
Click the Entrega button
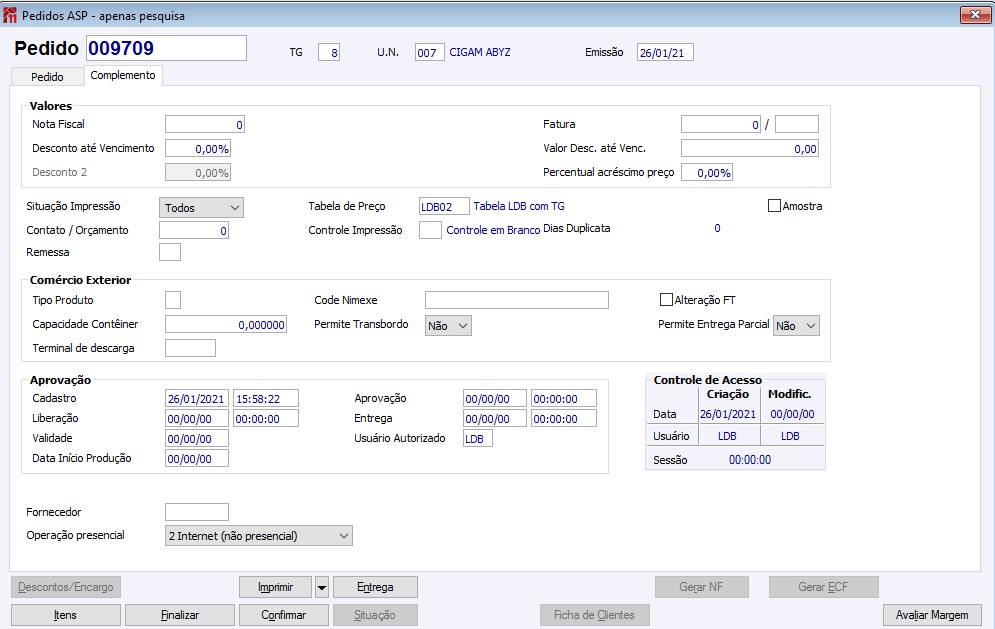tap(375, 587)
